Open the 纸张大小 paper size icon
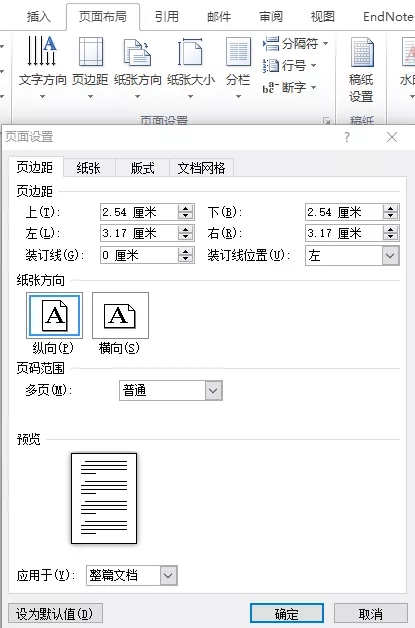The height and width of the screenshot is (628, 415). pos(191,67)
